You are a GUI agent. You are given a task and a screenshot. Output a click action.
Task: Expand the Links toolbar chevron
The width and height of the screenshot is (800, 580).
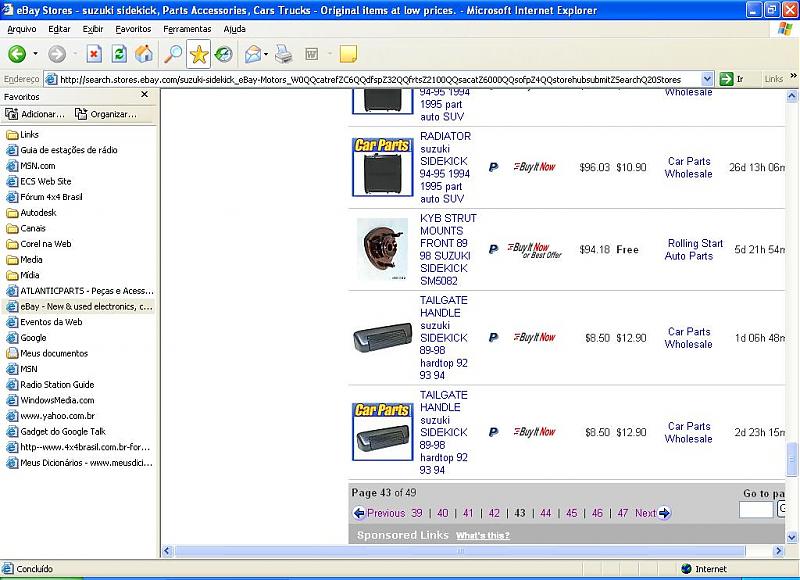coord(793,76)
